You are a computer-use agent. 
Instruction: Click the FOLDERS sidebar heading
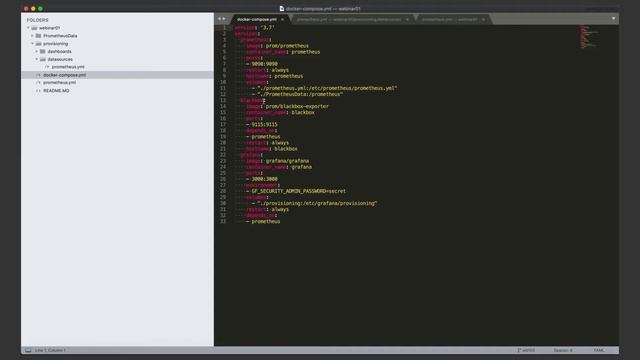pyautogui.click(x=38, y=20)
